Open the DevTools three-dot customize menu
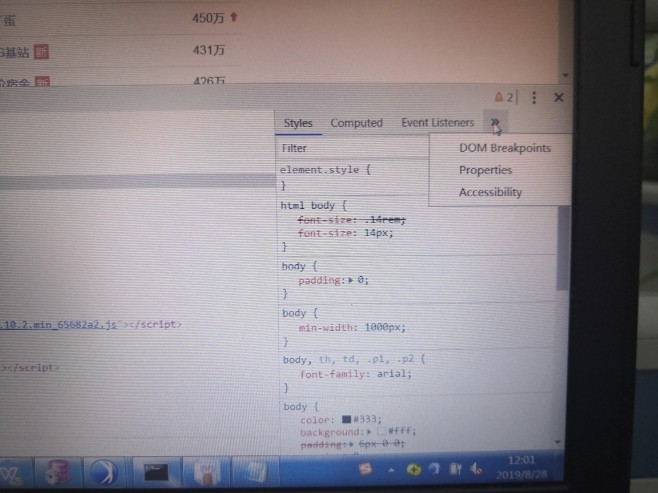 tap(534, 97)
